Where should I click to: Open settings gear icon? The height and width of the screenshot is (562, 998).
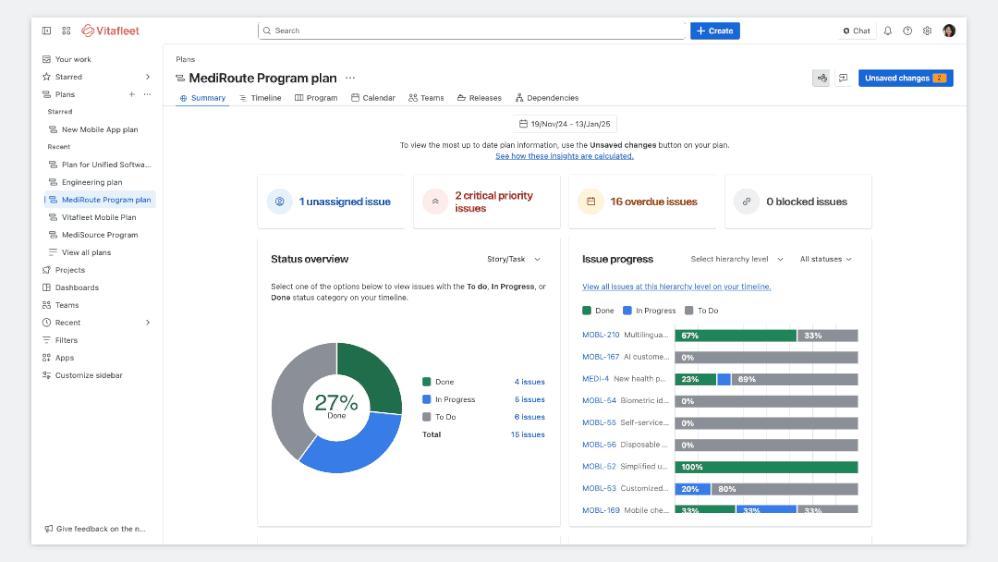(x=927, y=31)
